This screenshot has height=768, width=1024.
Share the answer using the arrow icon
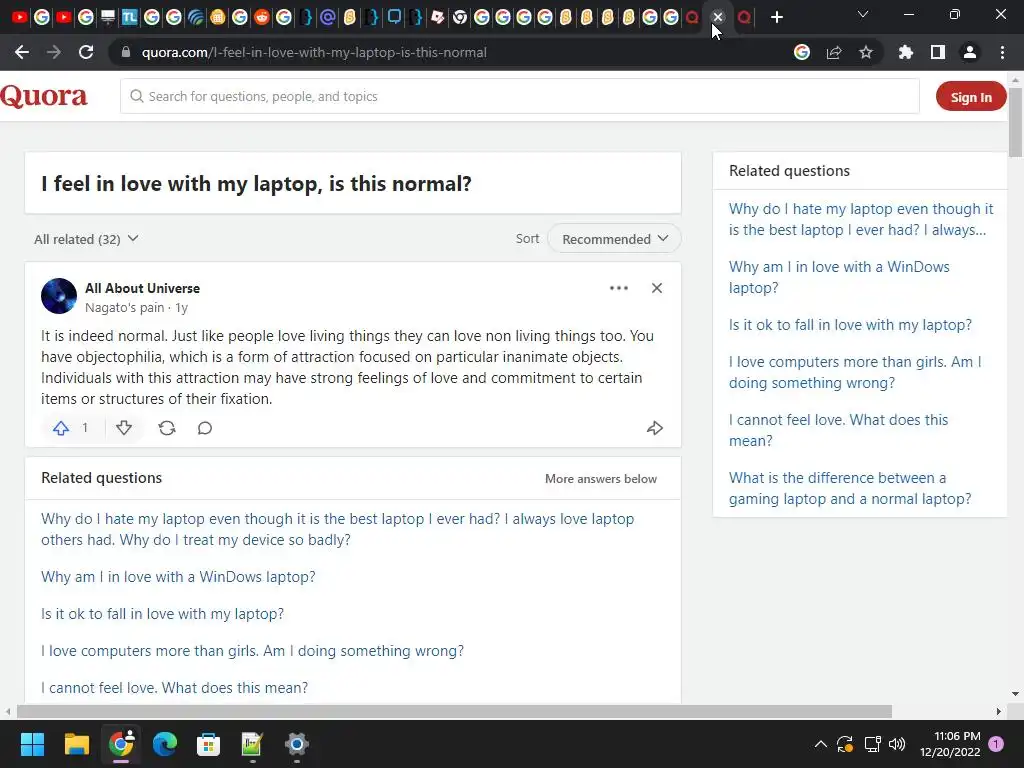(x=654, y=428)
